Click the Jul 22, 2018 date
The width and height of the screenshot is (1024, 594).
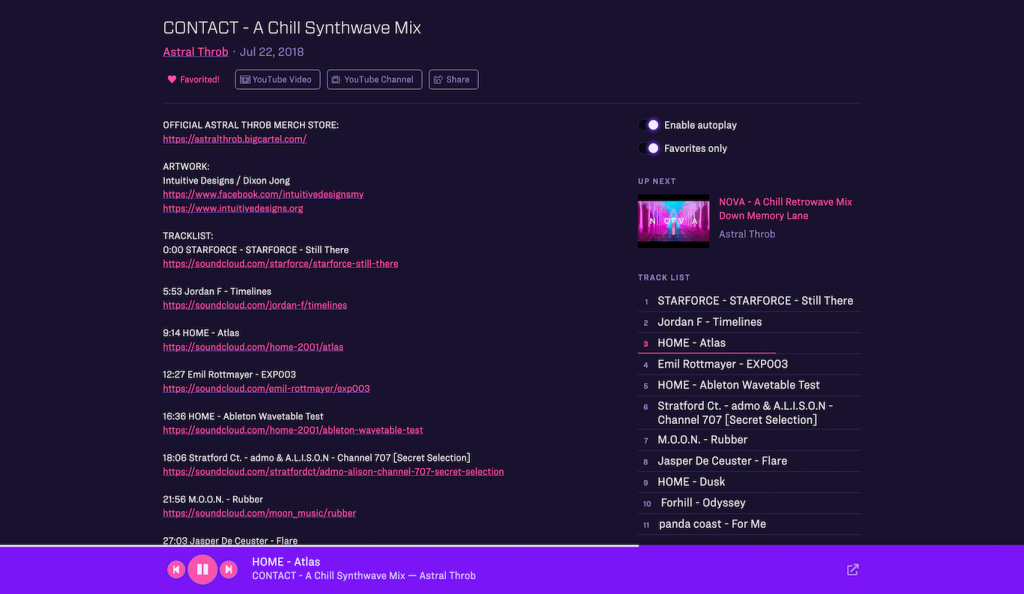click(x=272, y=52)
